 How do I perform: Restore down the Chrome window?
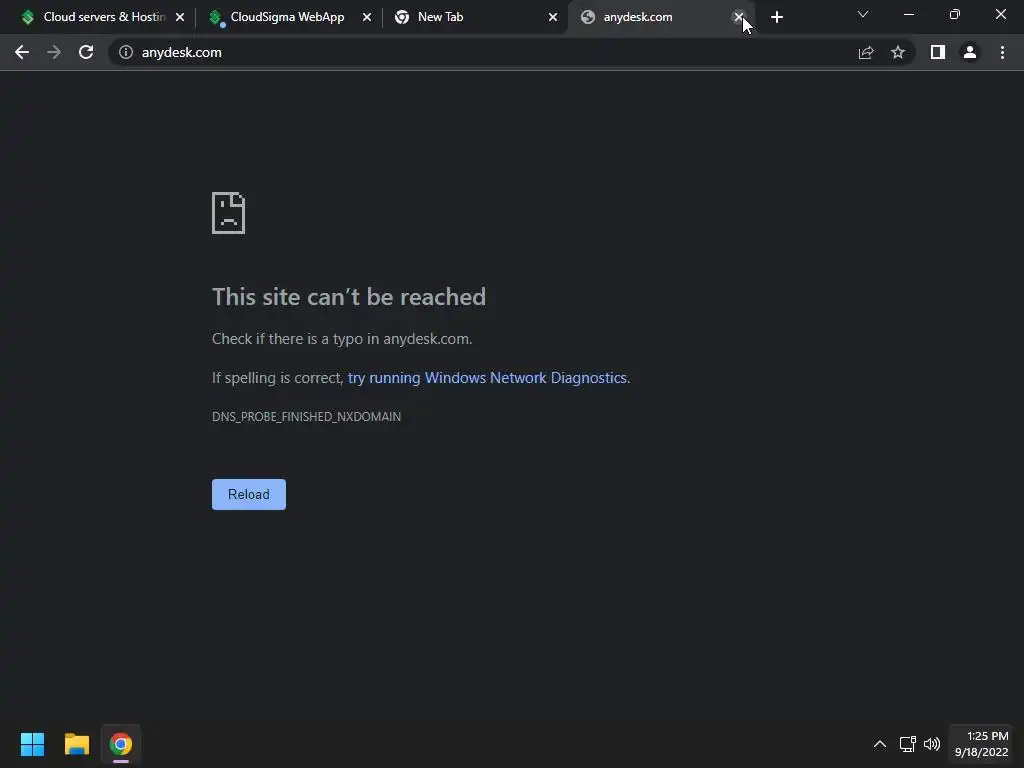955,14
